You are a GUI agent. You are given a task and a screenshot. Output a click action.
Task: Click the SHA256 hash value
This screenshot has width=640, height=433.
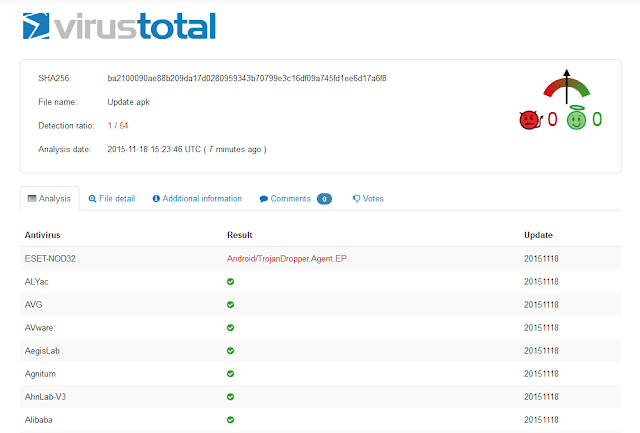coord(247,78)
